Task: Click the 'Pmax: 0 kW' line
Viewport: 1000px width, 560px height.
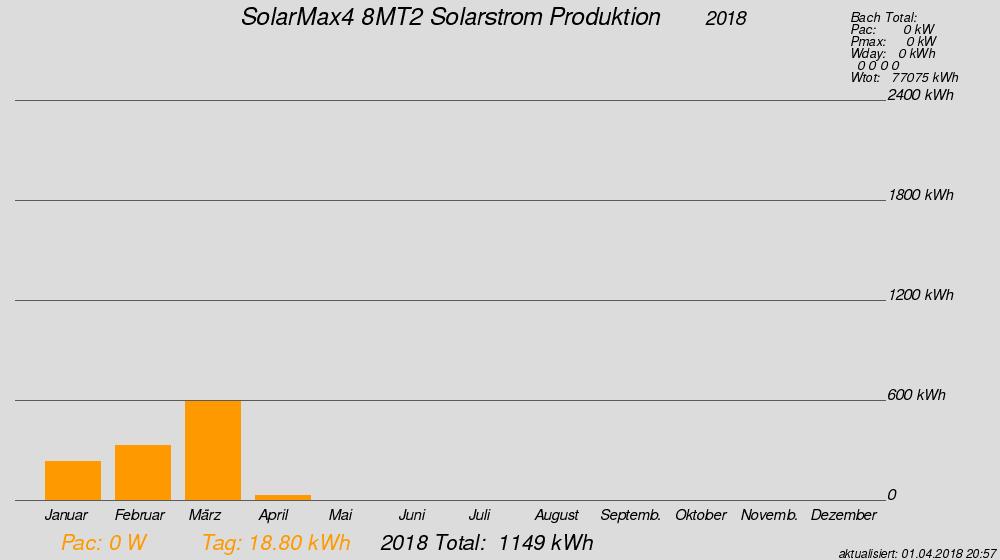Action: pos(893,41)
